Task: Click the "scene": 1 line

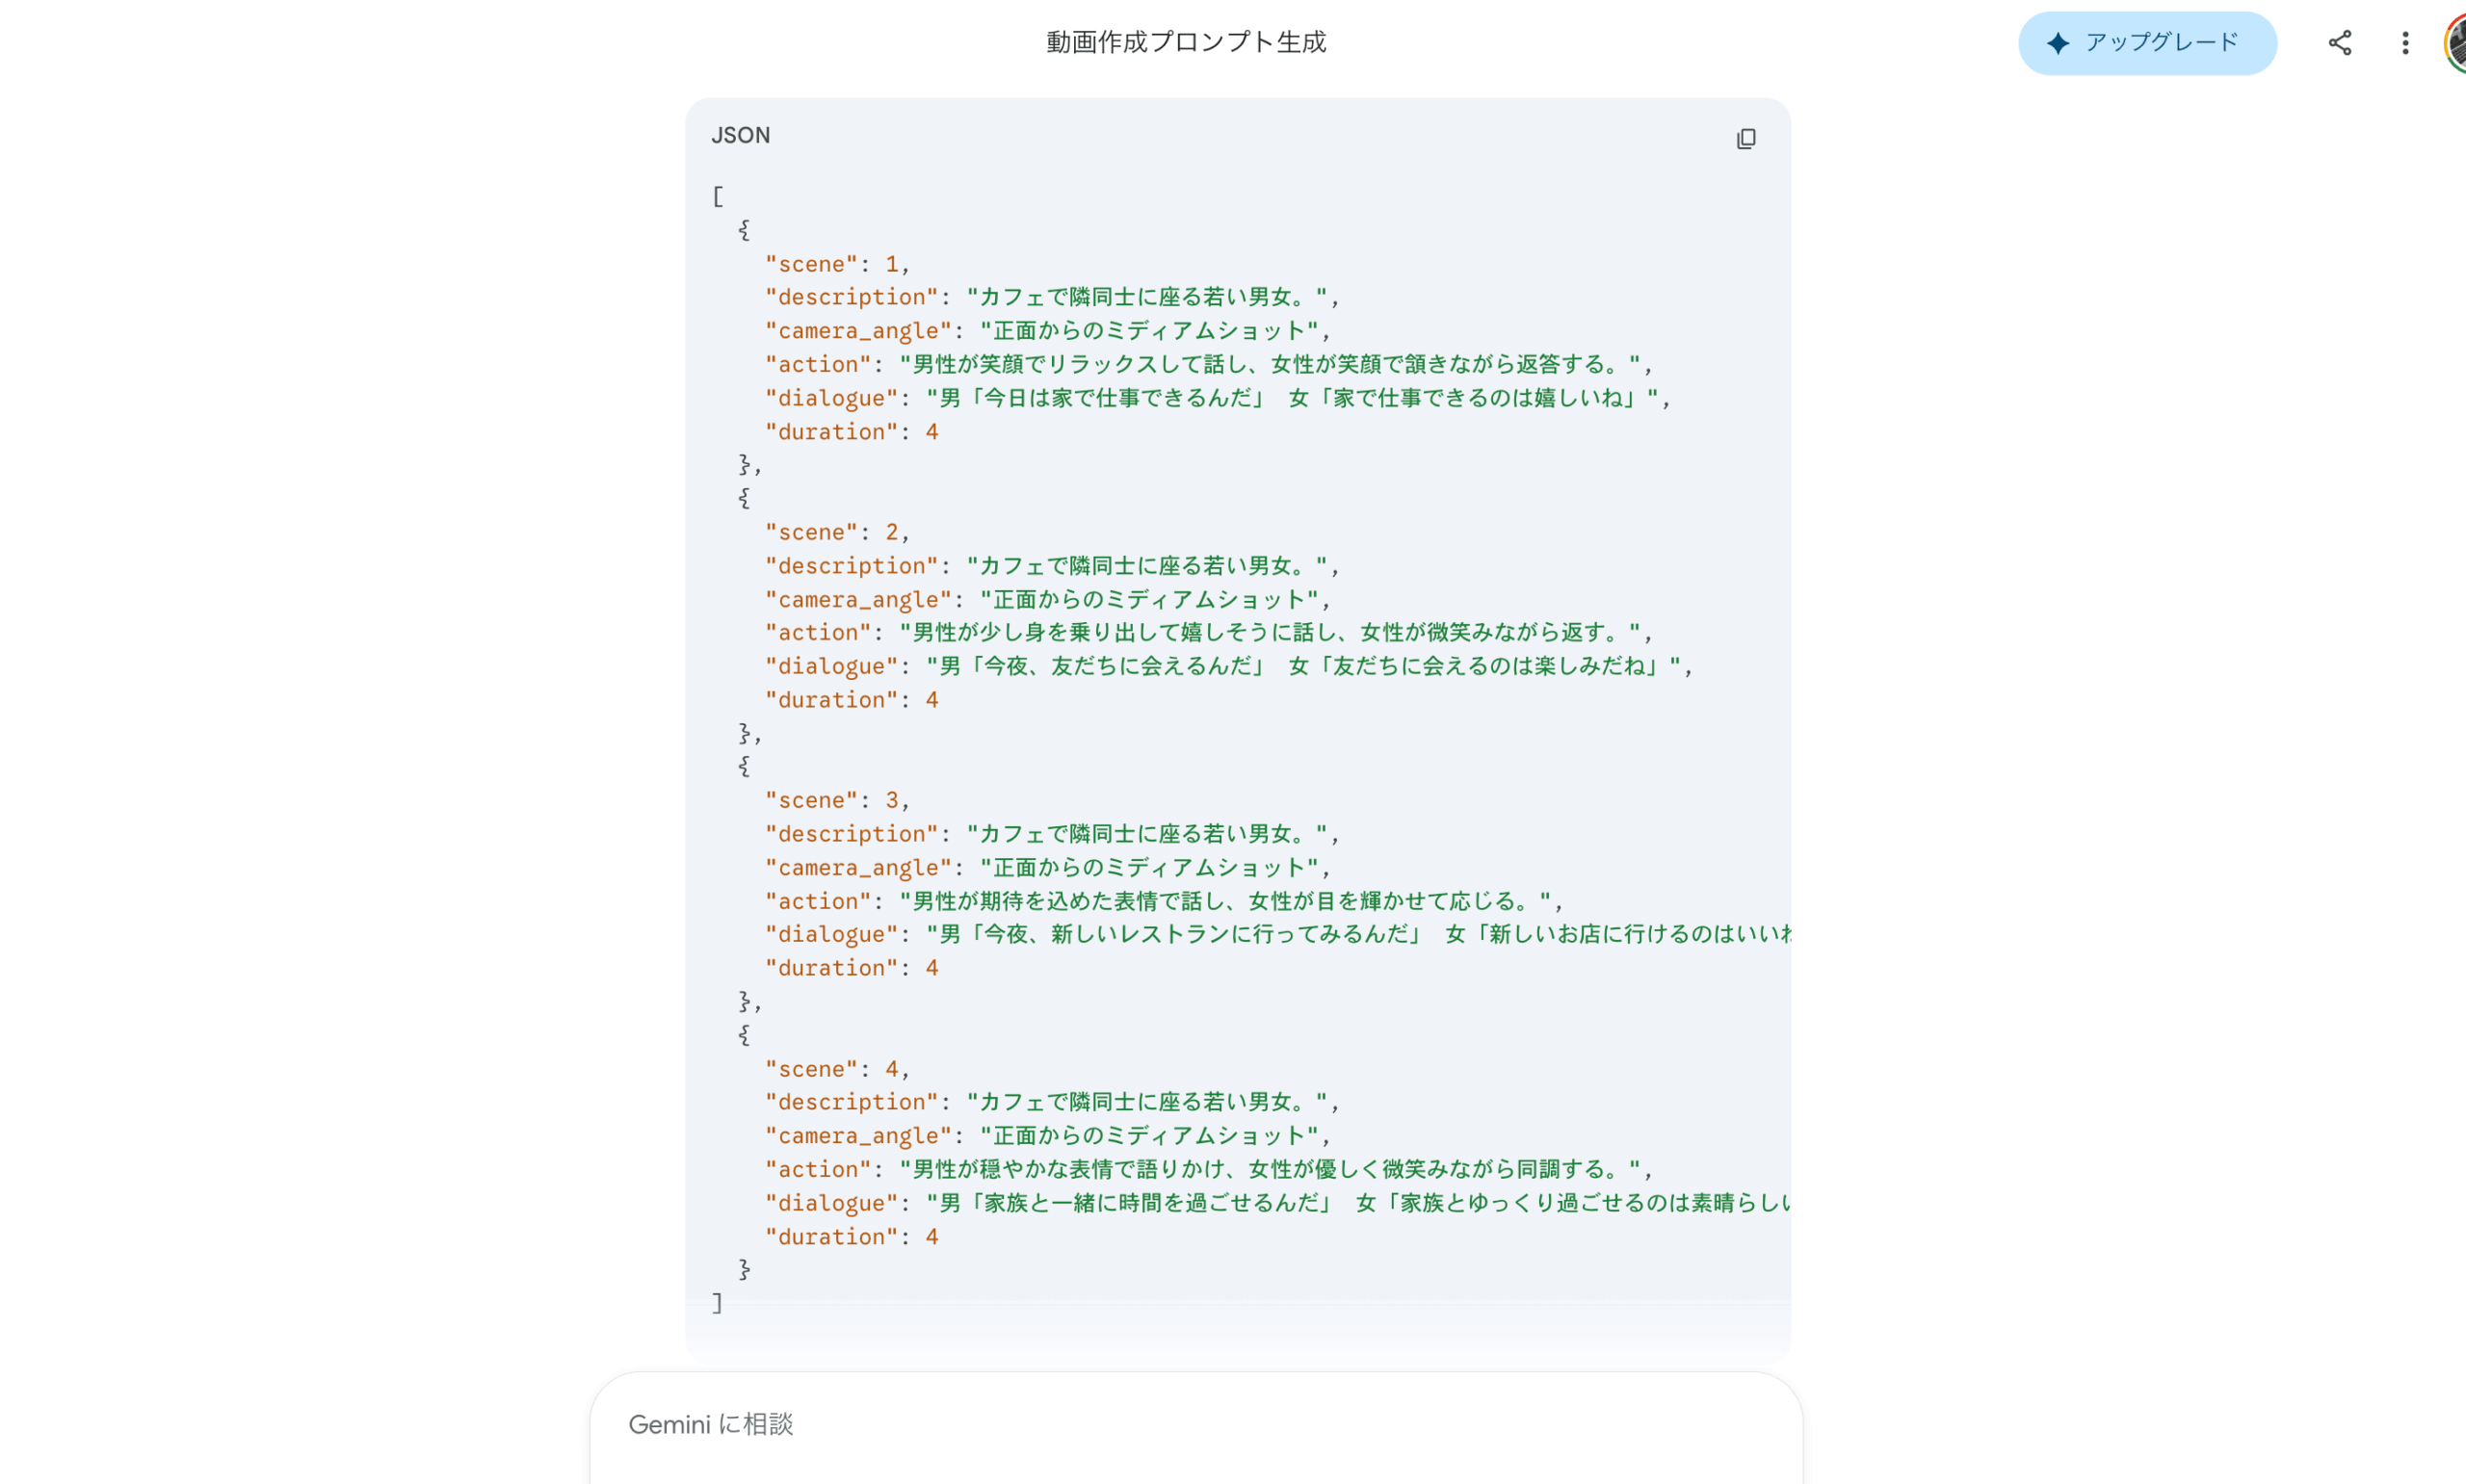Action: (x=836, y=264)
